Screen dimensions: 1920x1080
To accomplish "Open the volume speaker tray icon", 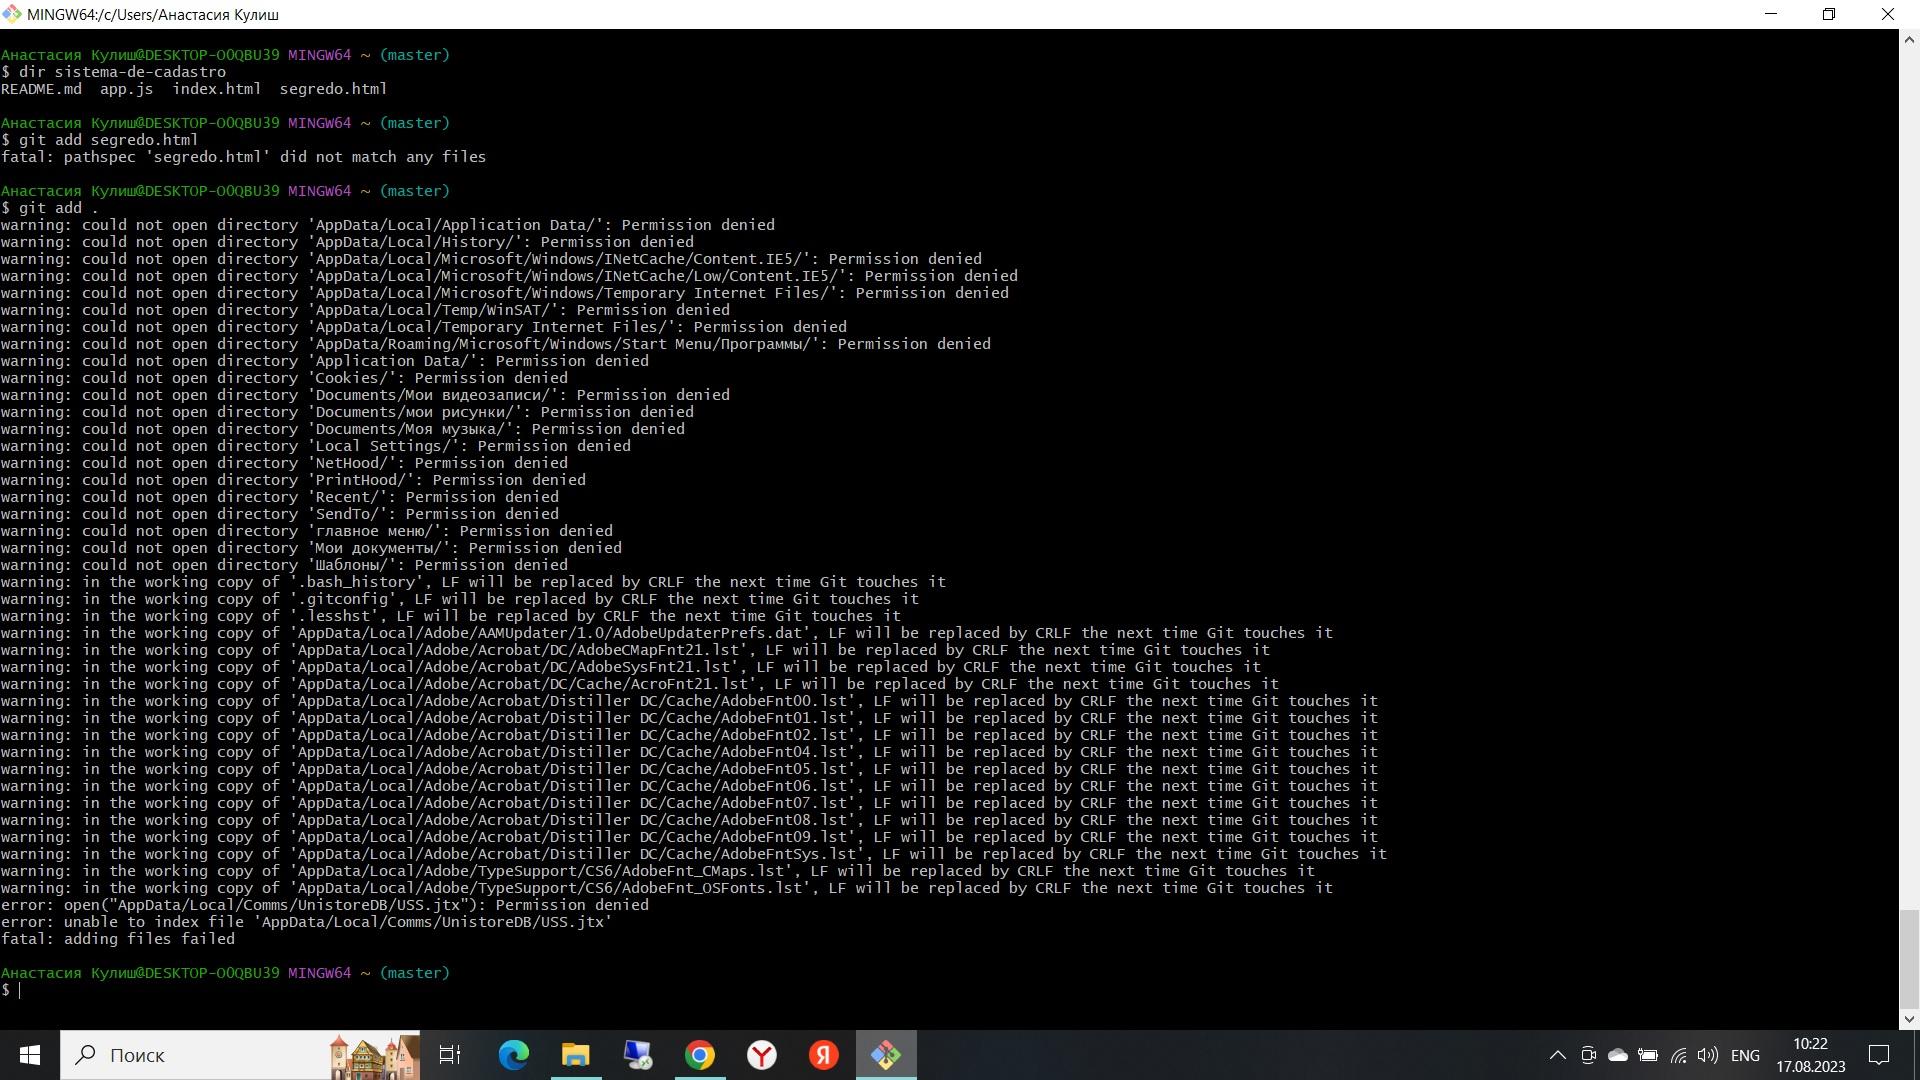I will 1708,1055.
